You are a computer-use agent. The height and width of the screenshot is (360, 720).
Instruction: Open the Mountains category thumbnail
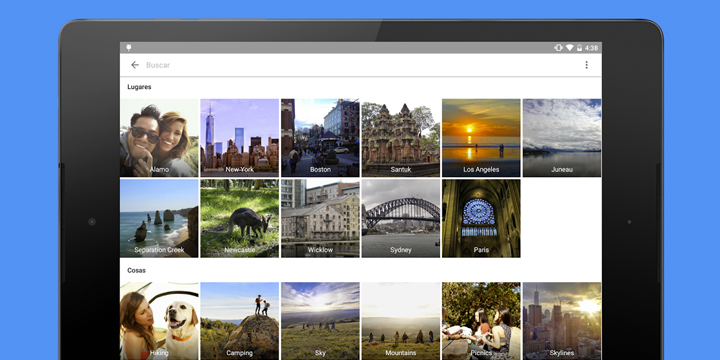pos(401,321)
